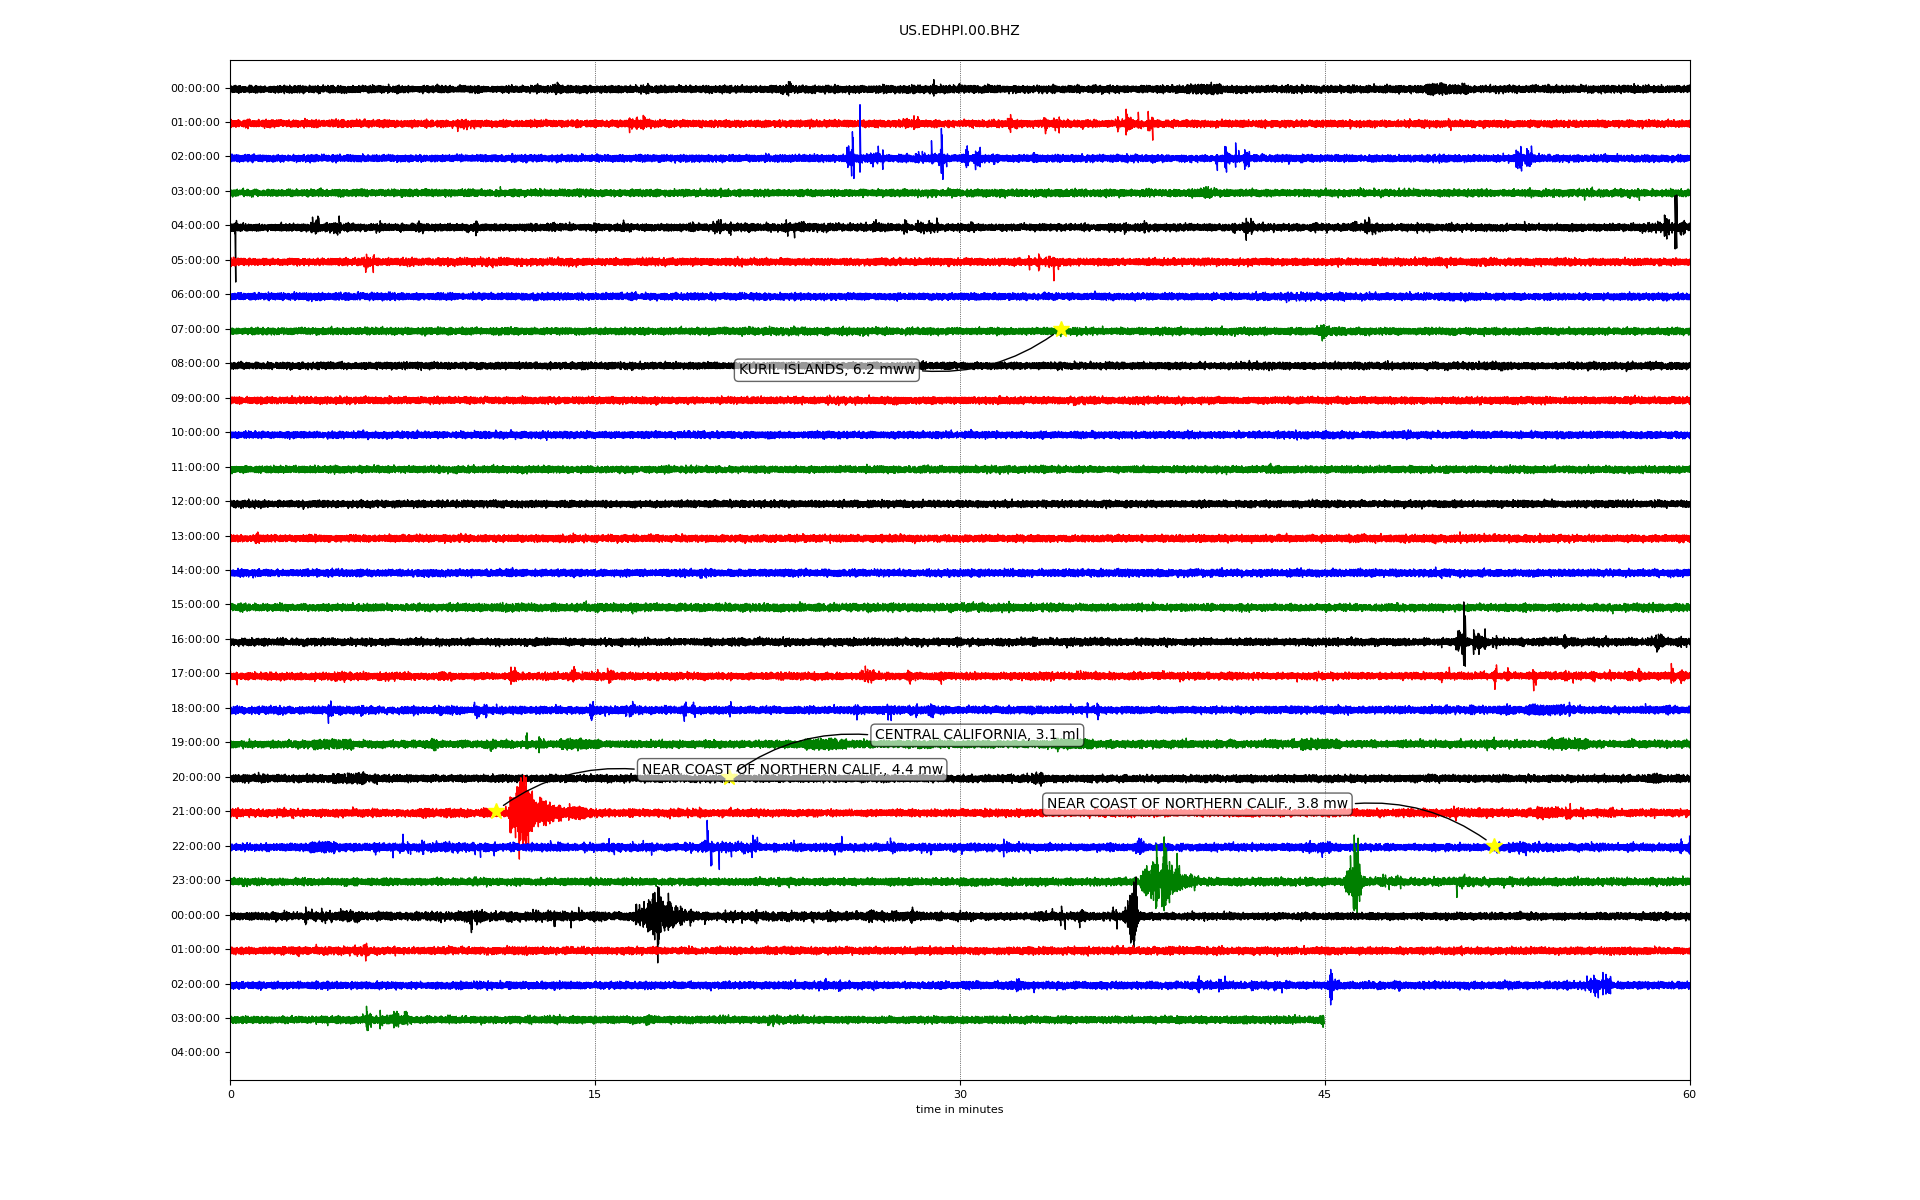Click the large green burst on the 23:00:00 trace

[1161, 880]
